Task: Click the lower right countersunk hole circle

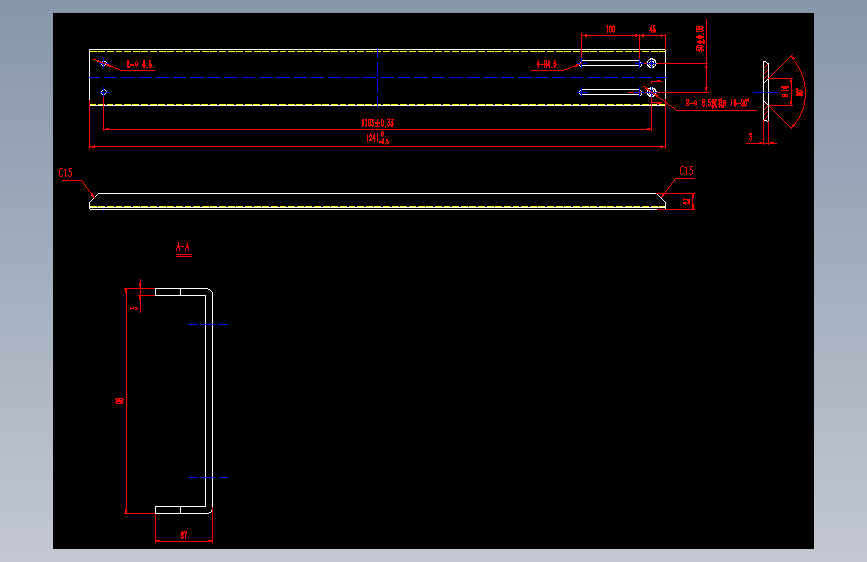Action: [x=651, y=92]
